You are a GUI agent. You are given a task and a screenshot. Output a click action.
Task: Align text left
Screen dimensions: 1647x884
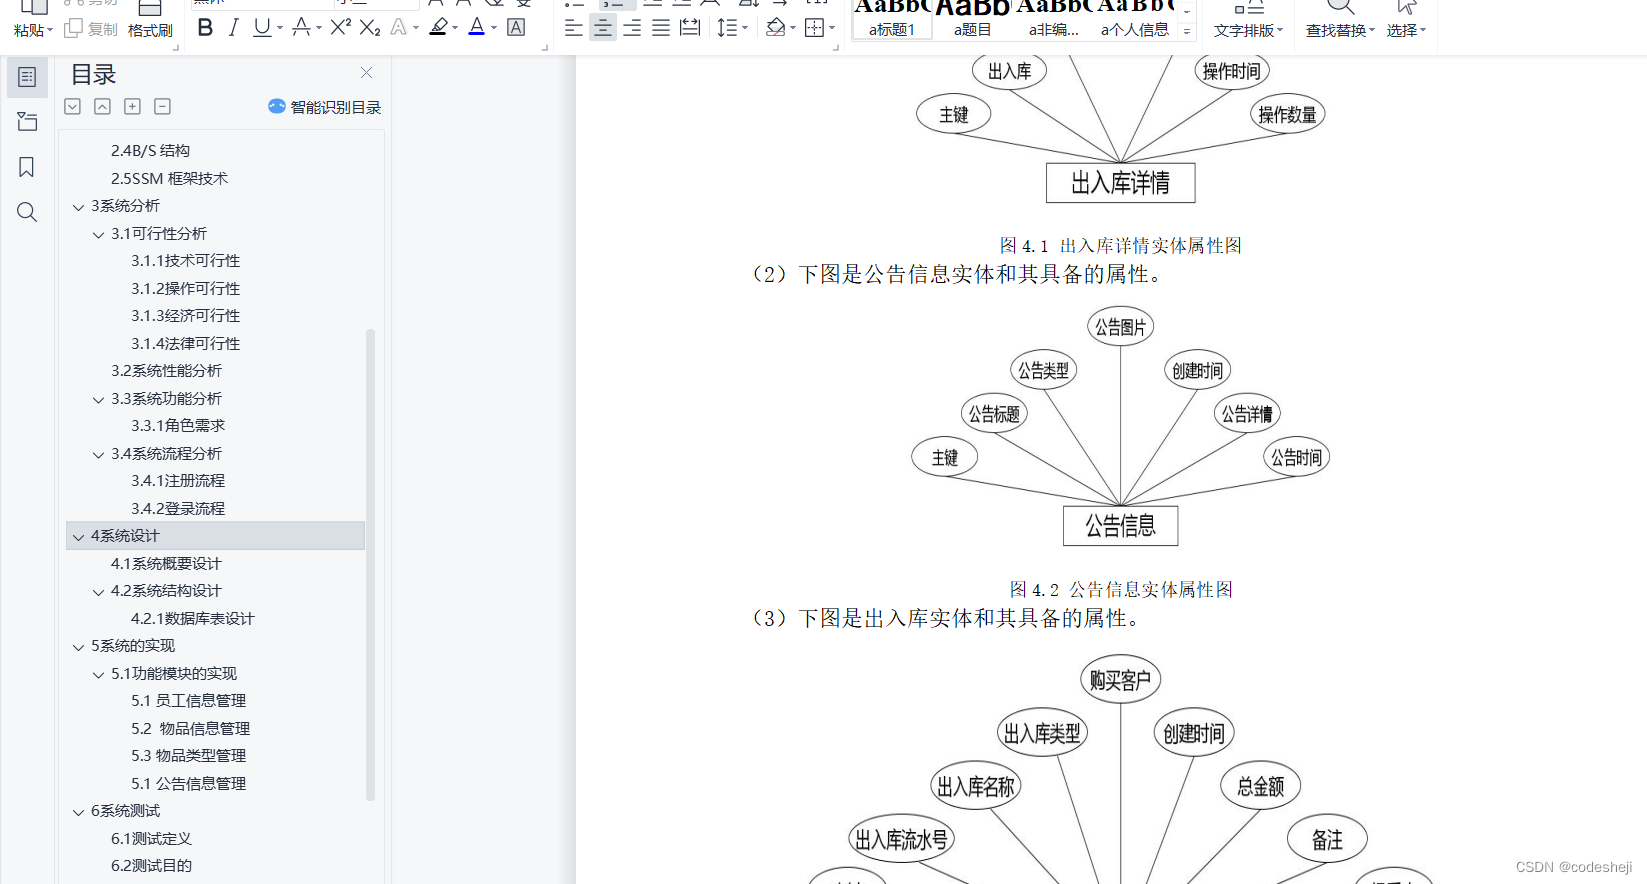tap(573, 28)
